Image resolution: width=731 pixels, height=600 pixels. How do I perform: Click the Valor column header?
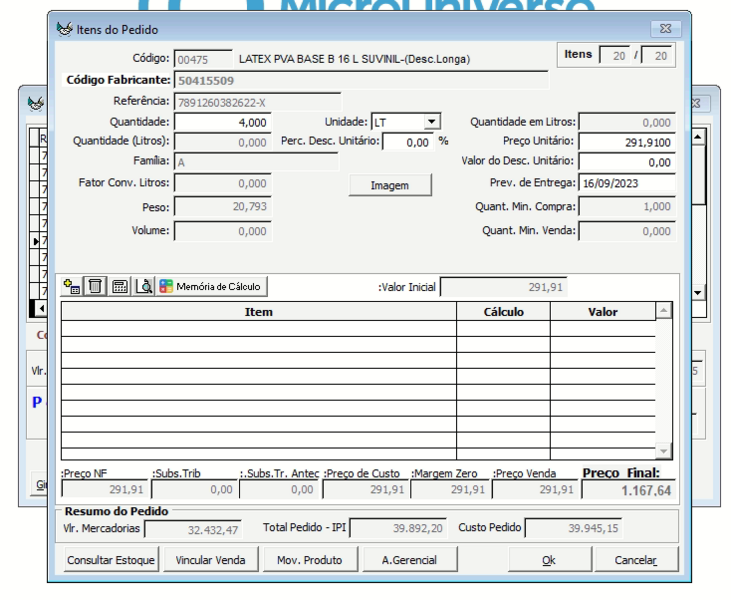(x=603, y=312)
